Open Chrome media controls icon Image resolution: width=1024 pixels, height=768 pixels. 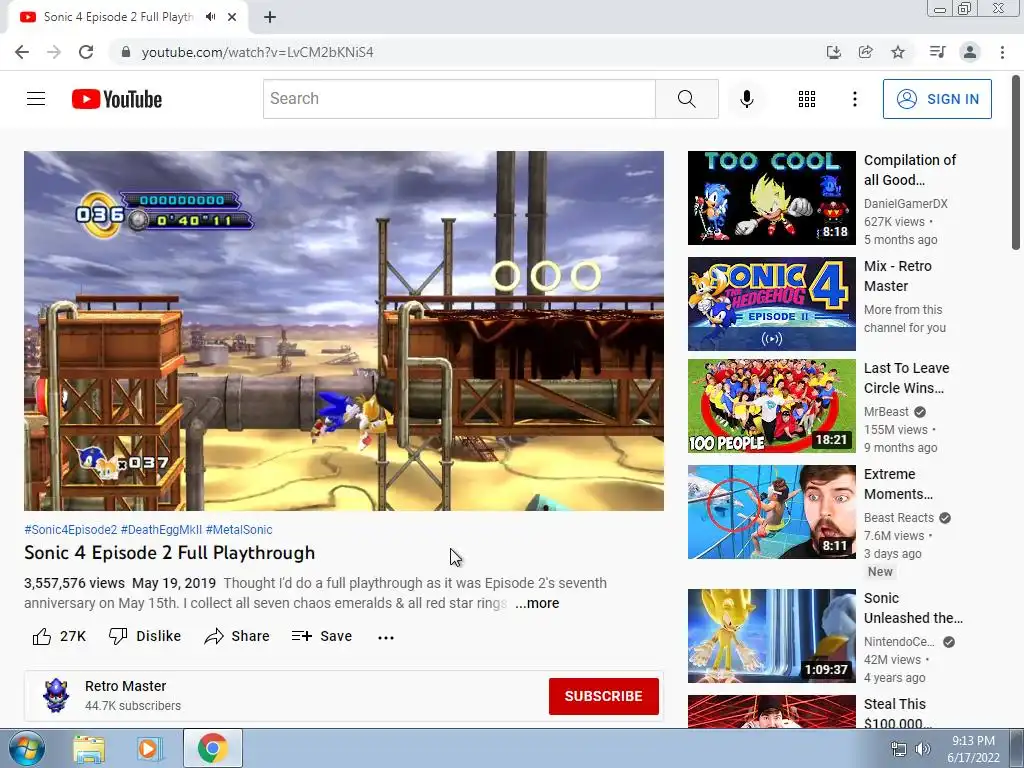(937, 52)
